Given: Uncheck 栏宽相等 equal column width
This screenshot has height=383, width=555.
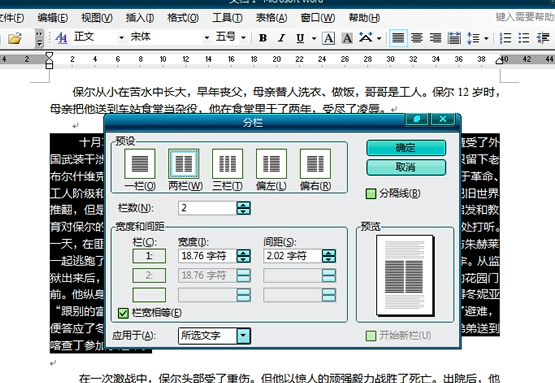Looking at the screenshot, I should tap(123, 313).
